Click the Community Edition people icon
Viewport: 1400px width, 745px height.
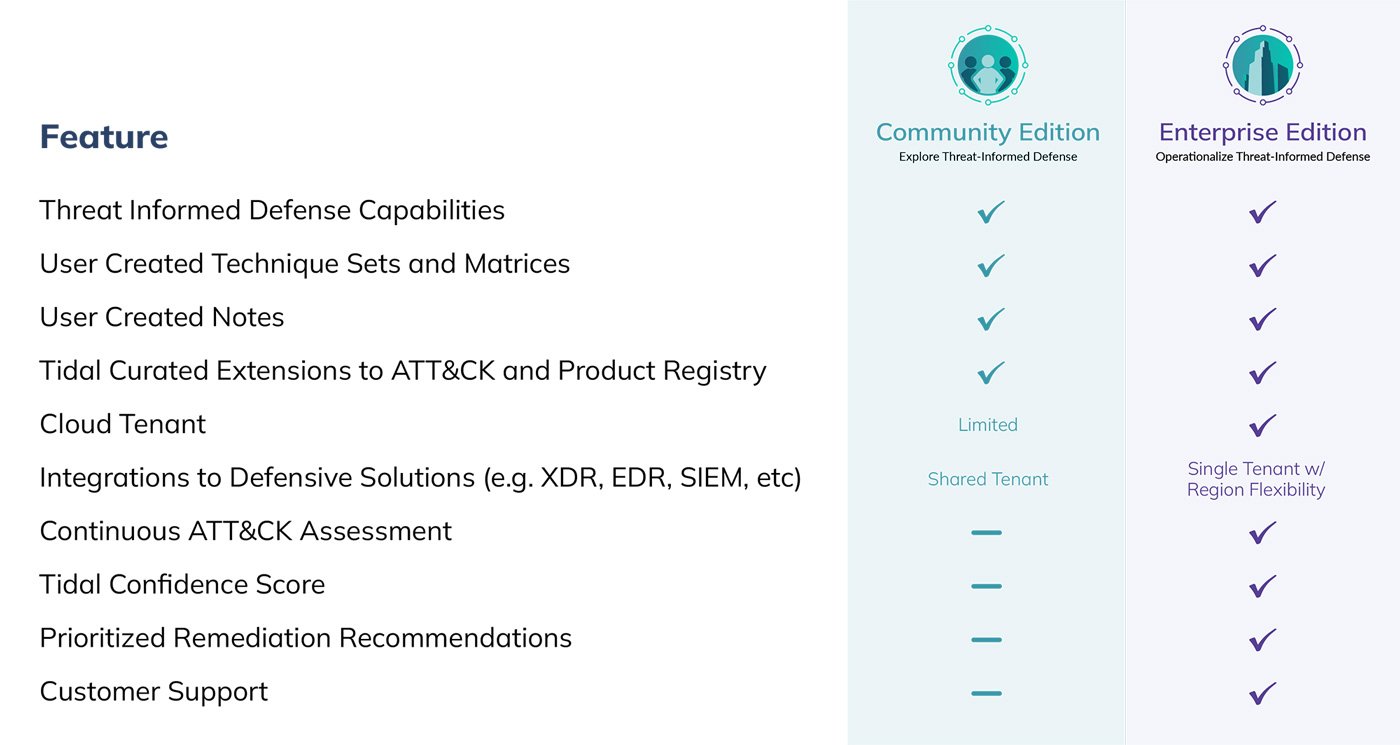tap(988, 65)
